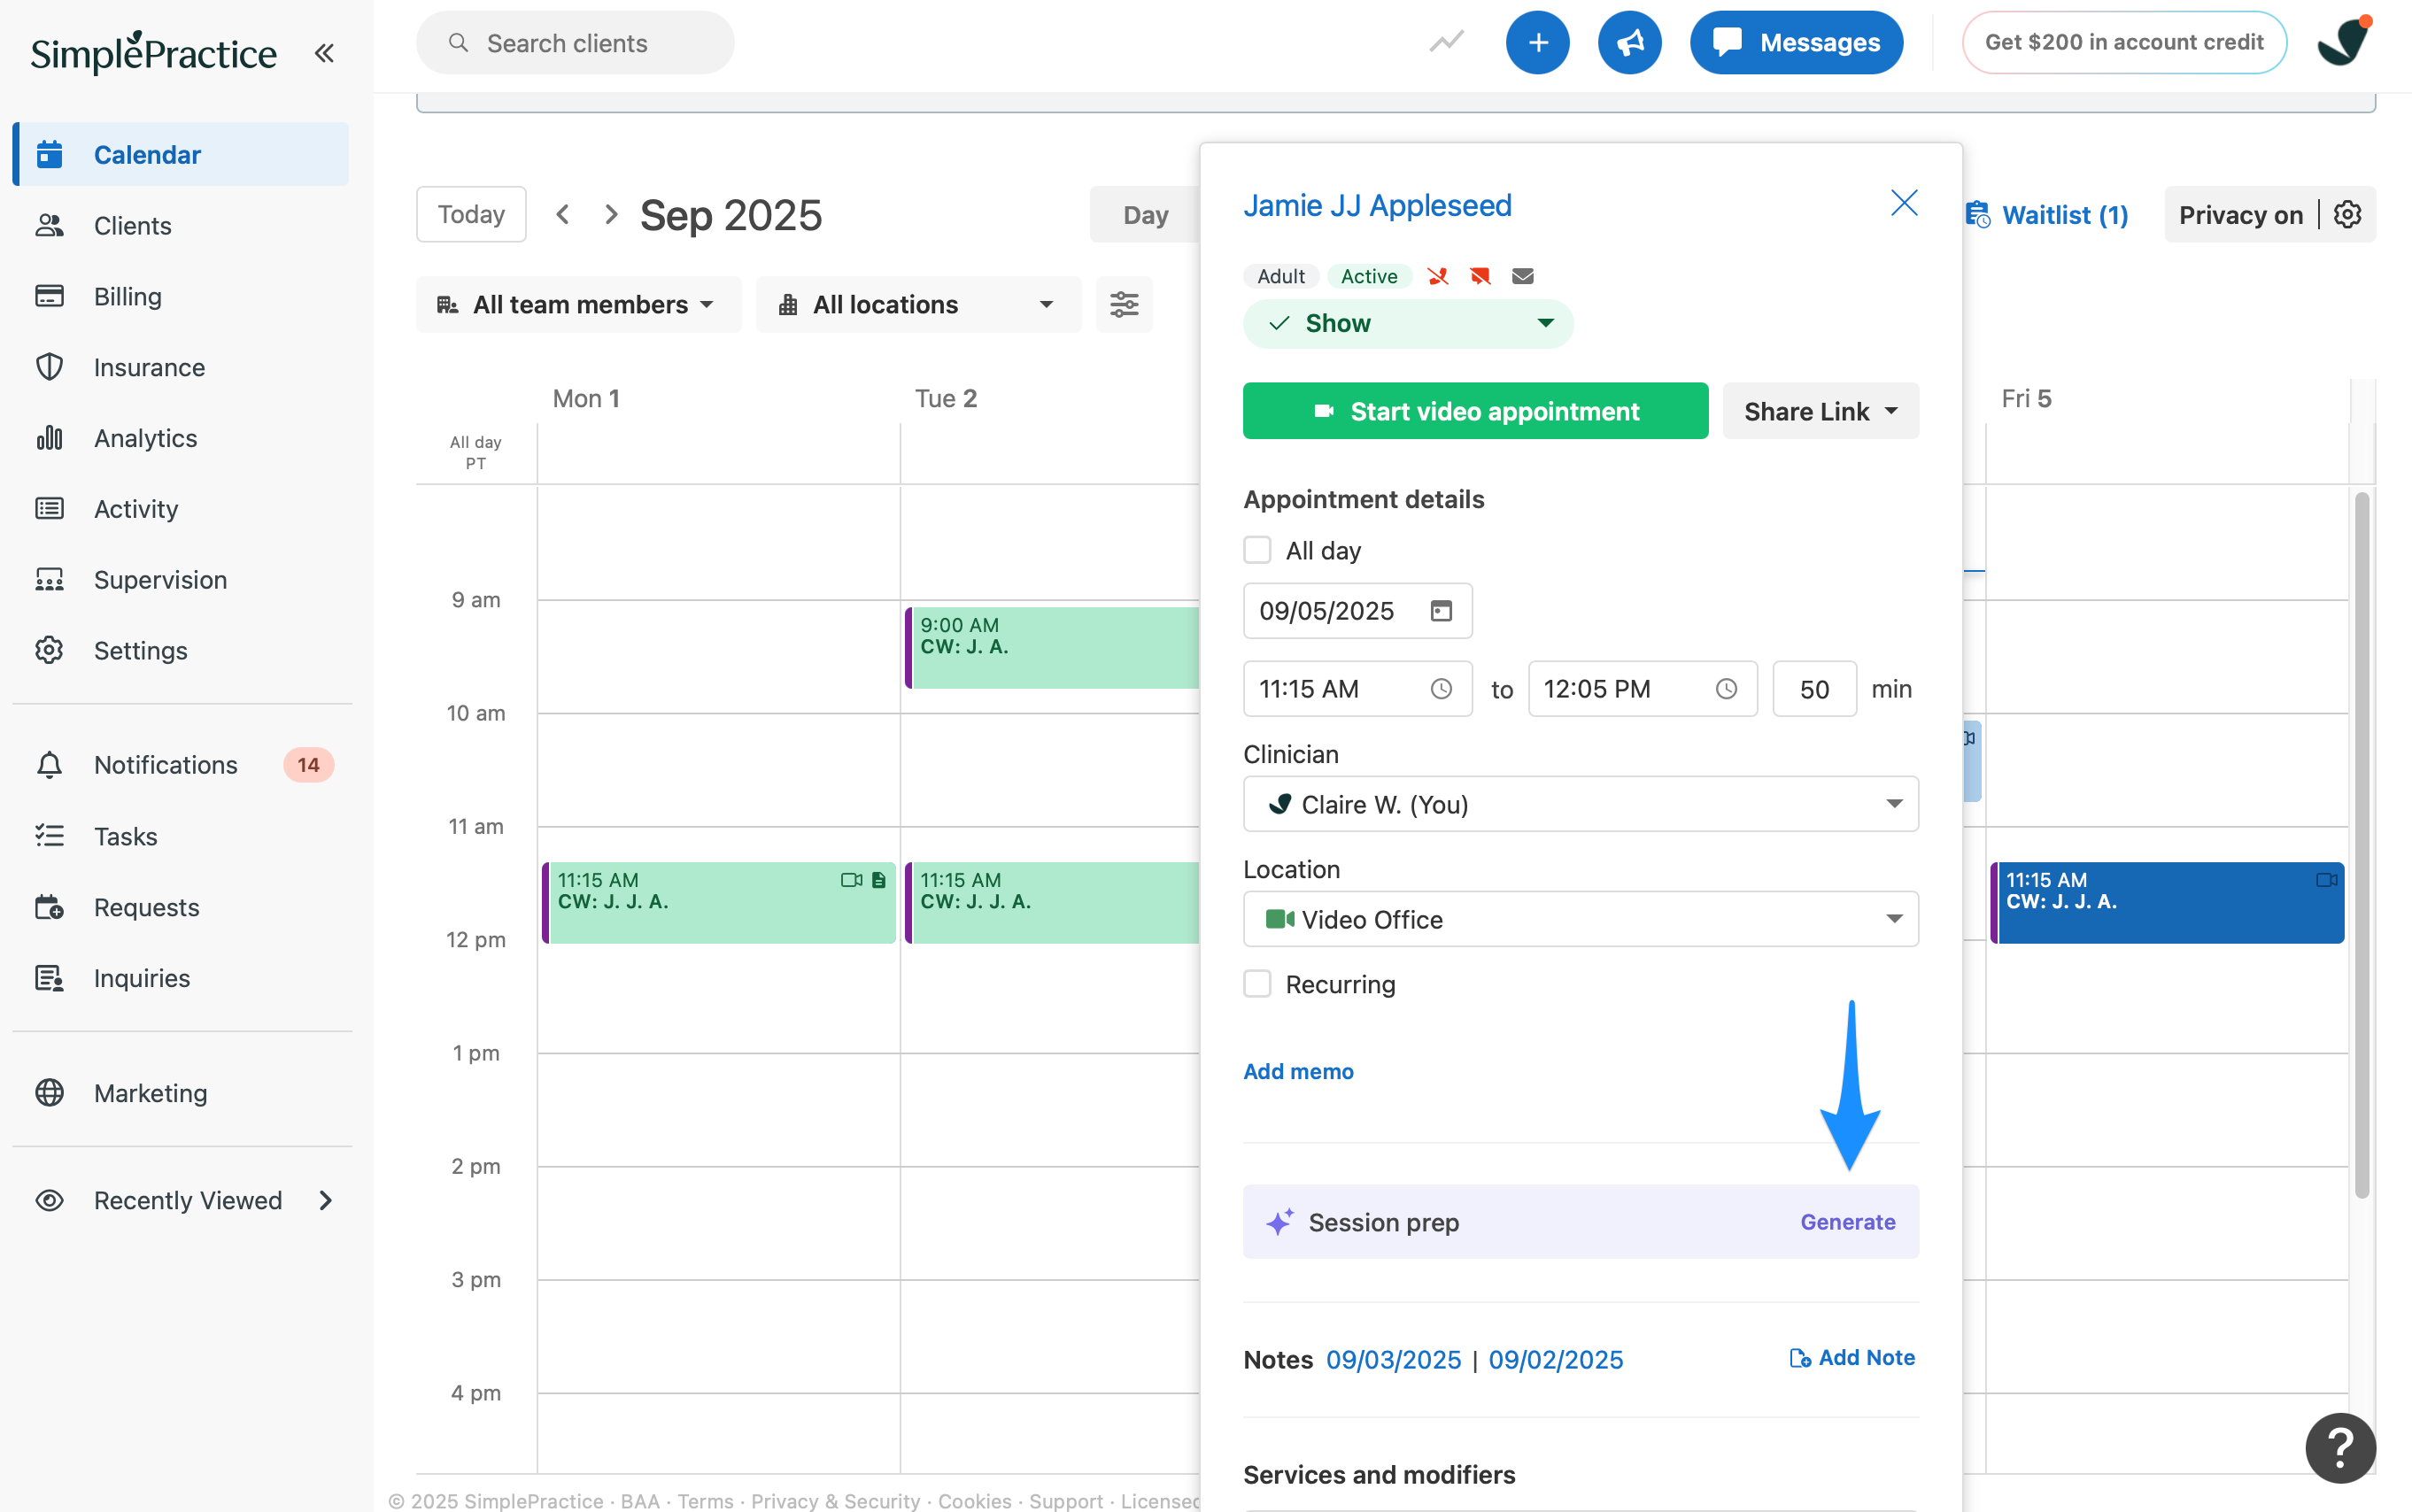
Task: Open Friday 11:15 AM appointment block
Action: pyautogui.click(x=2166, y=902)
